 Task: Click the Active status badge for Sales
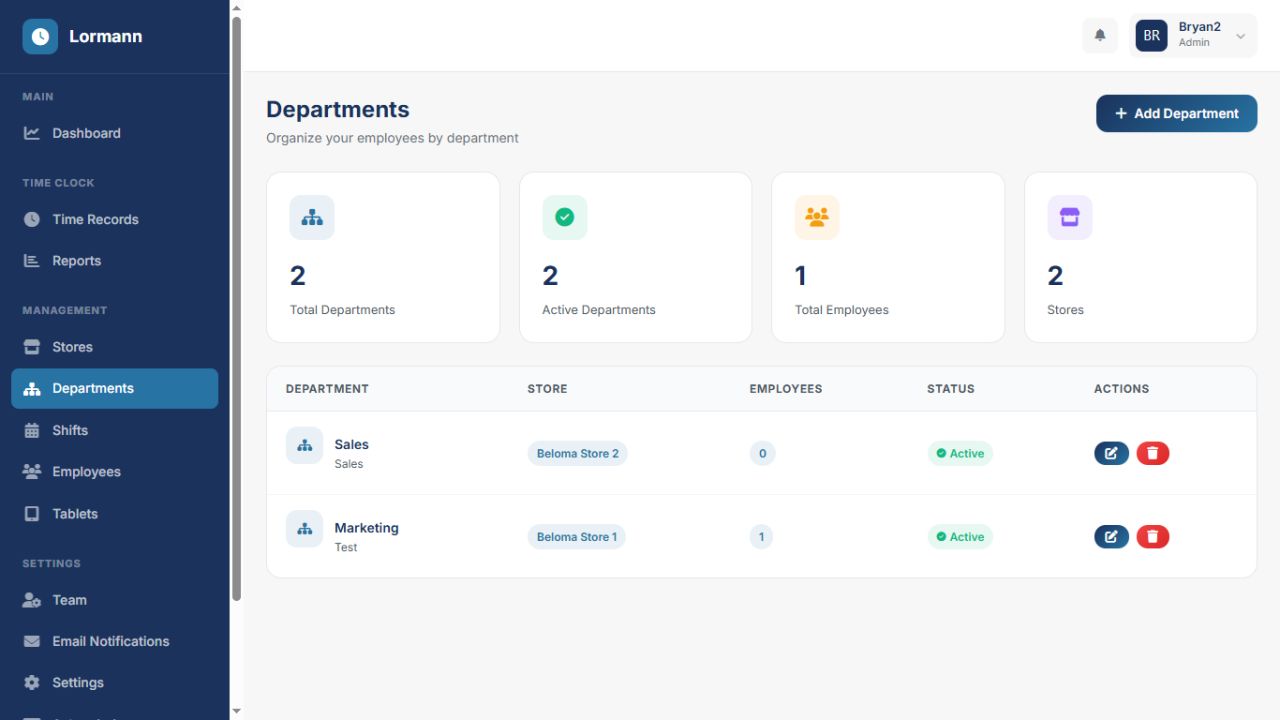pos(960,453)
